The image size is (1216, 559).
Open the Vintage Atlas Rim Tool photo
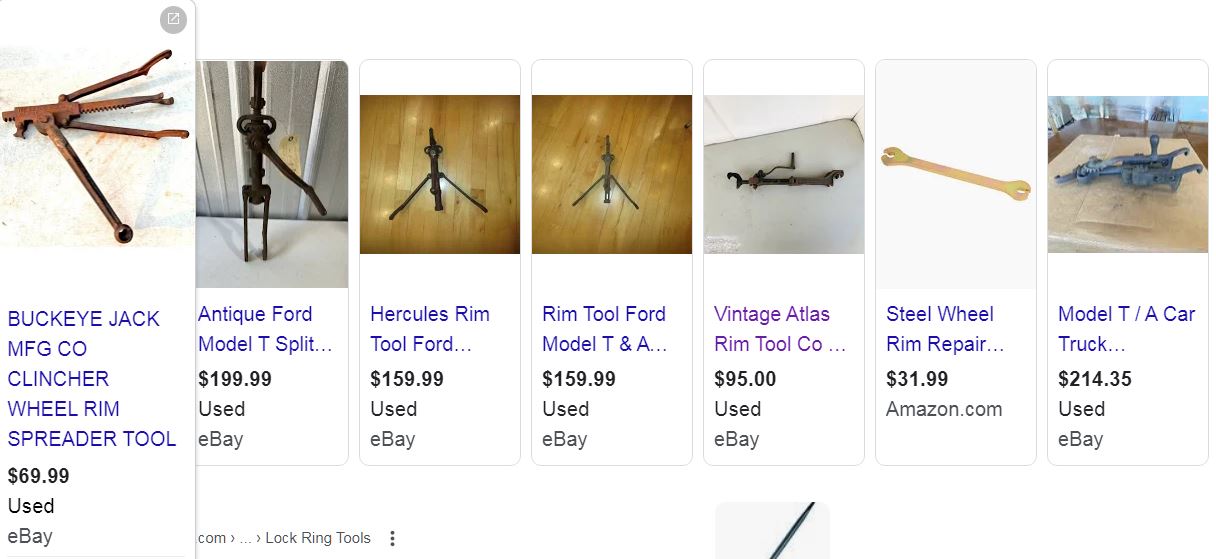784,174
